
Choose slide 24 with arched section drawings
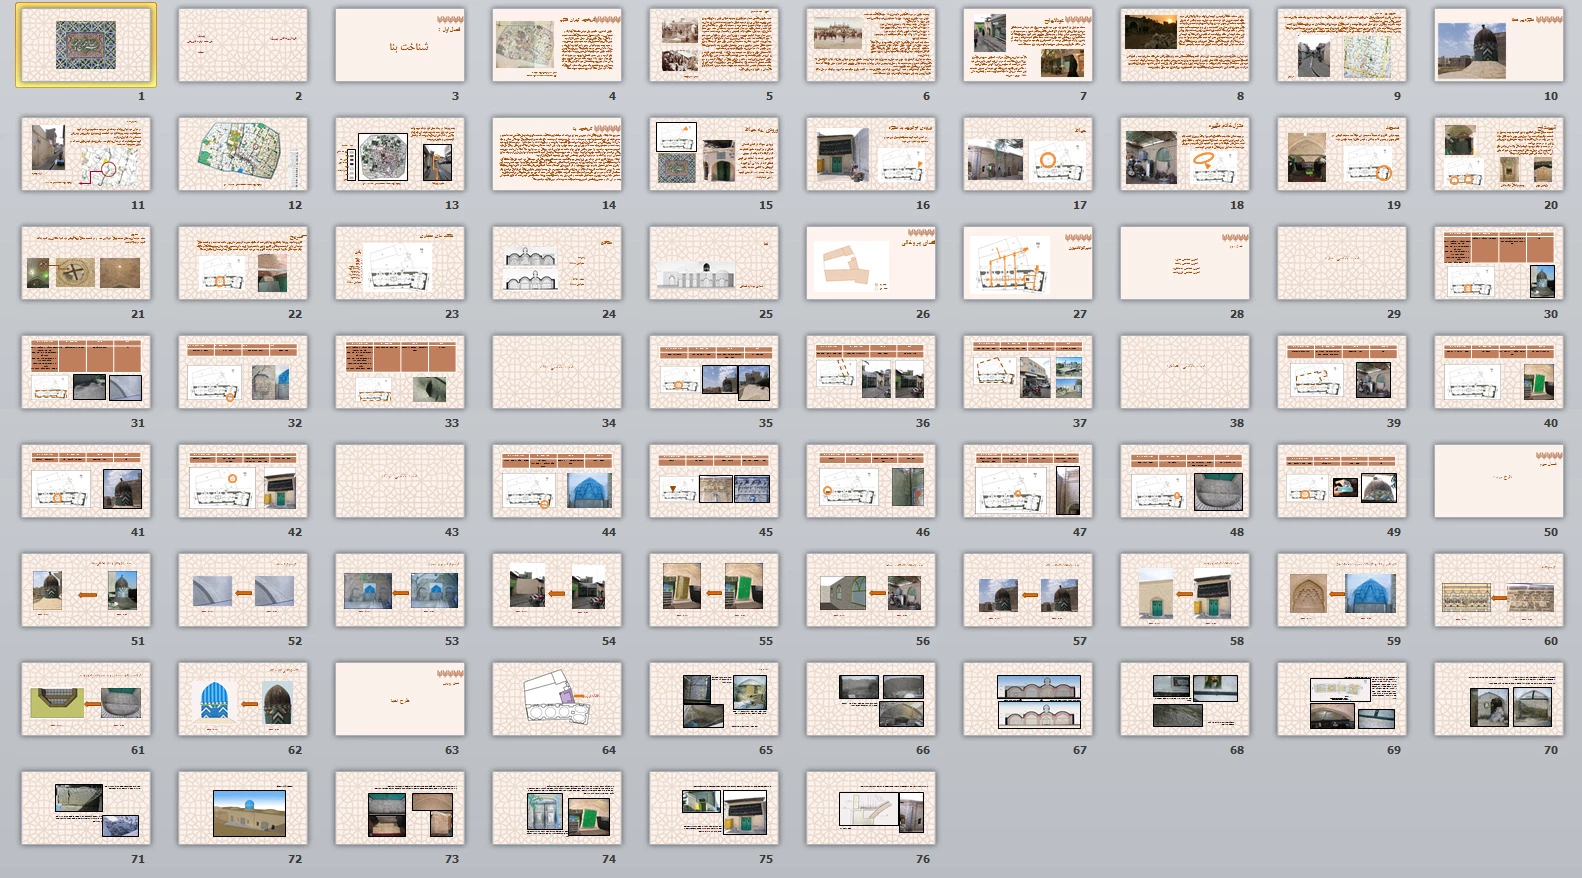[557, 263]
